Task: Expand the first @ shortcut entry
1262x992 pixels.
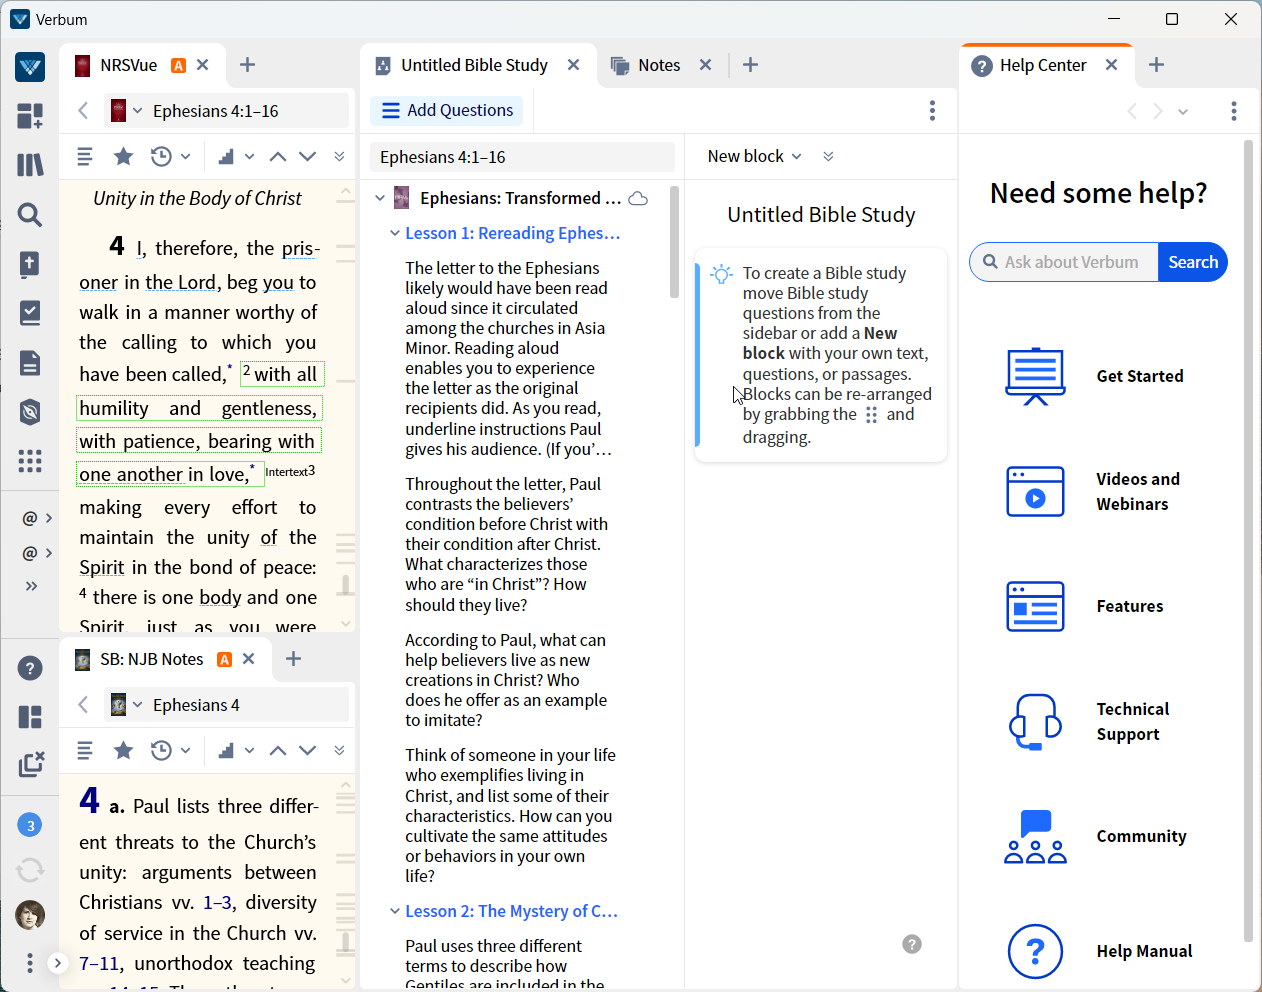Action: (38, 518)
